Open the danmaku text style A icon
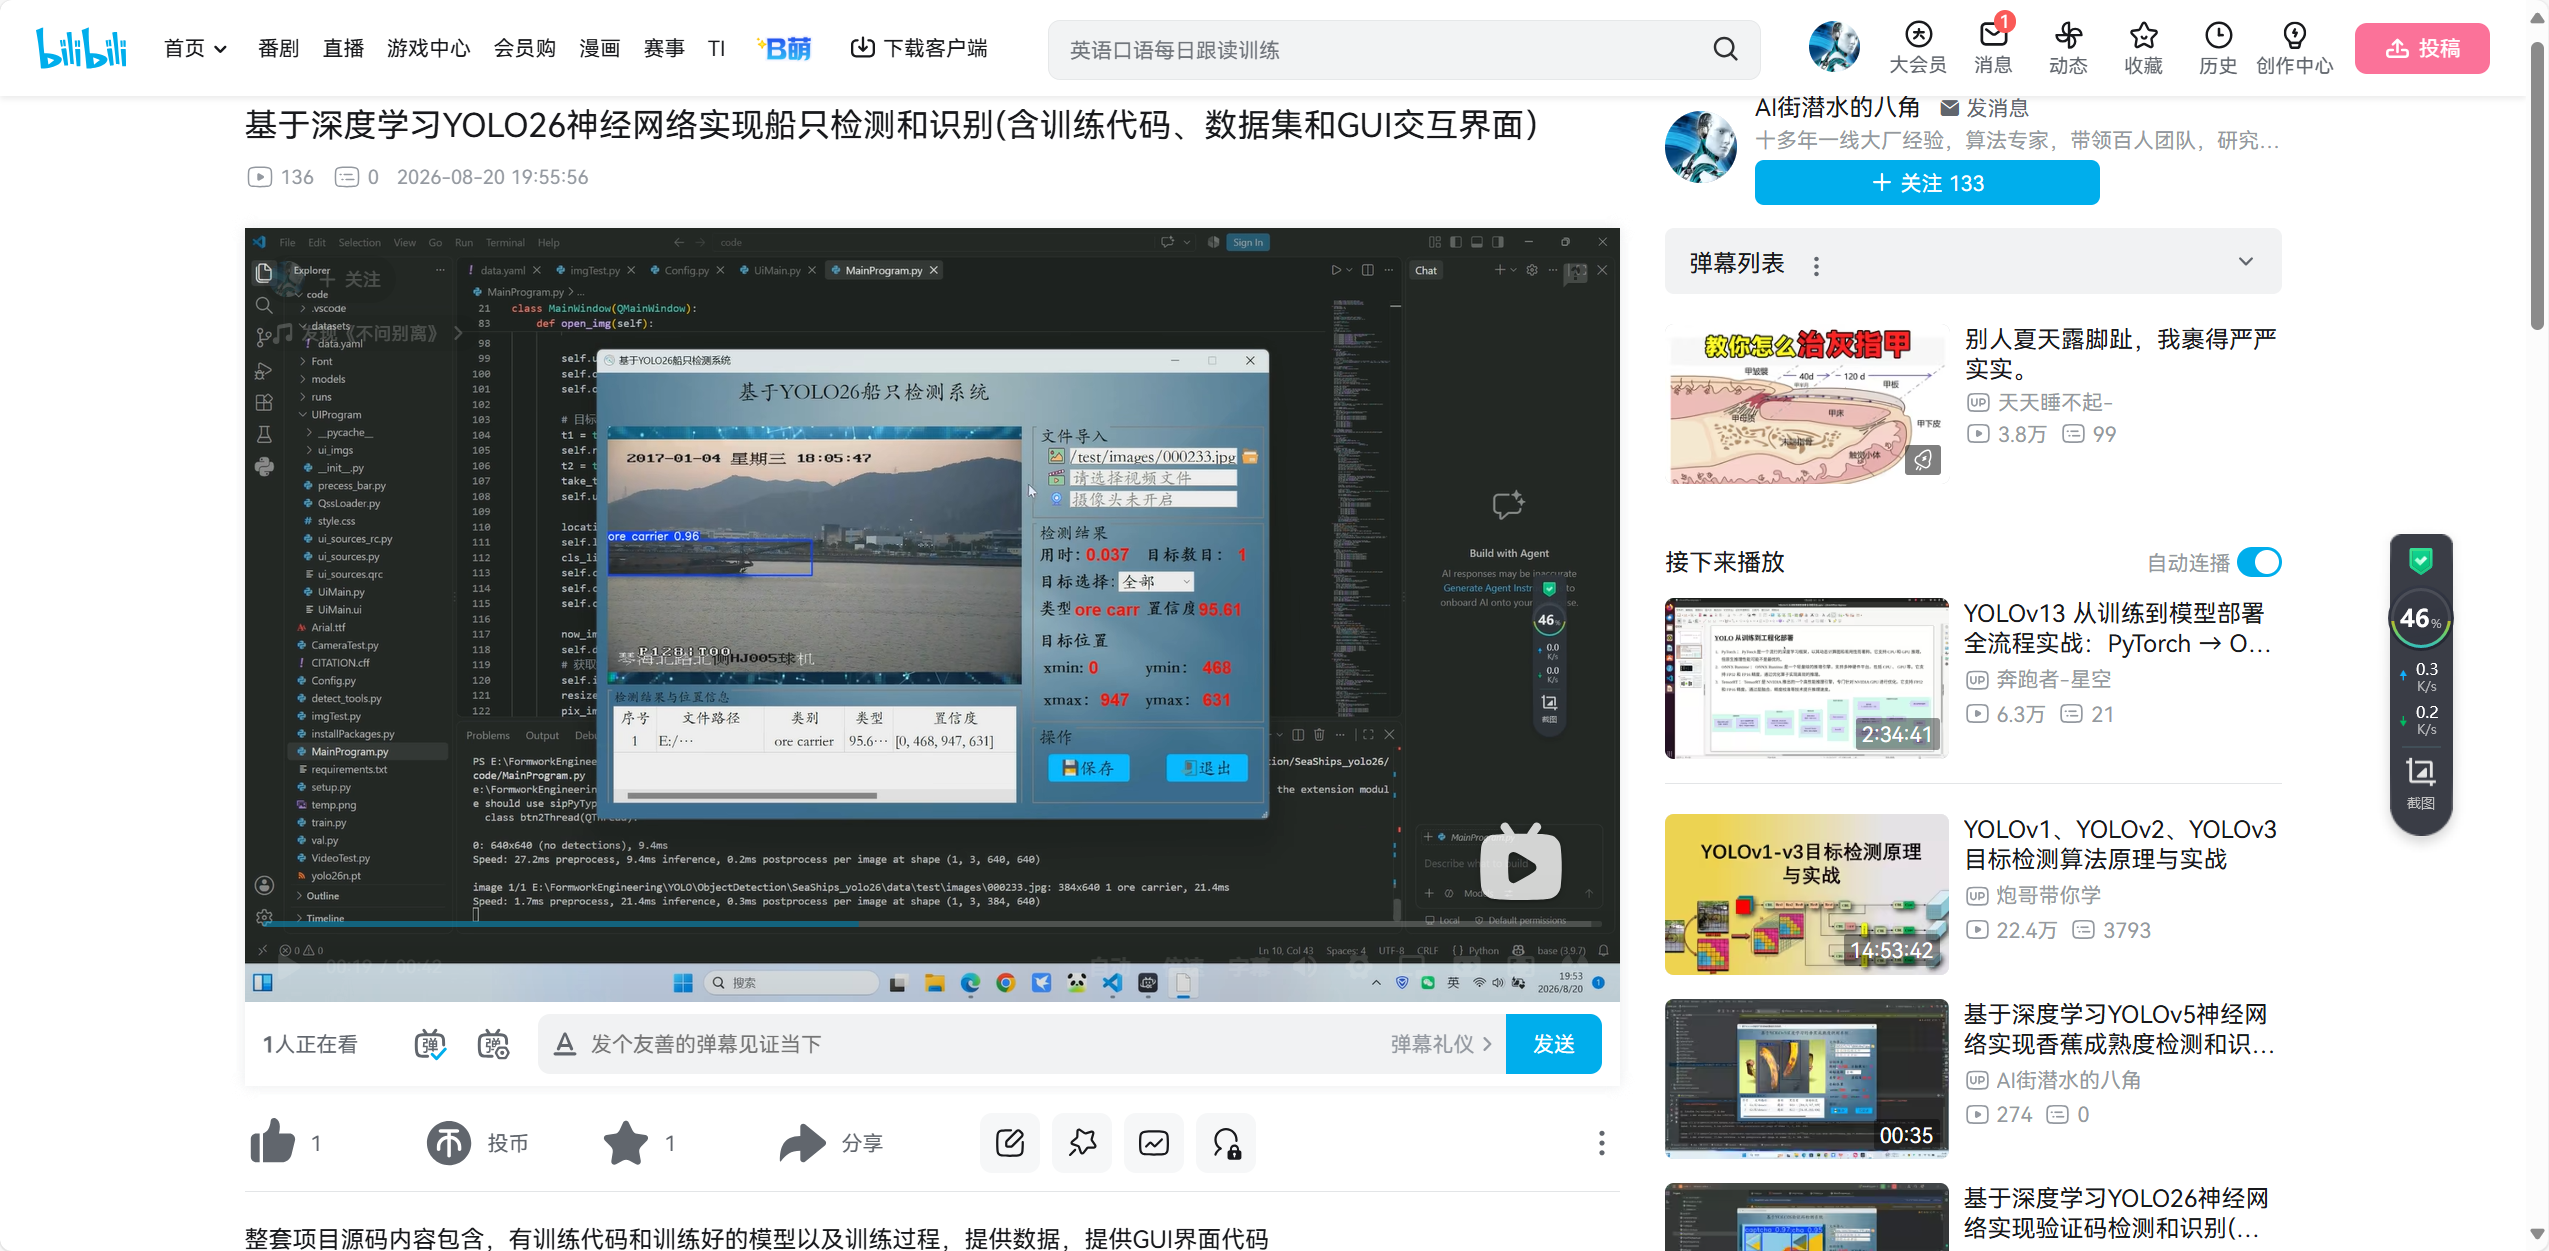This screenshot has height=1251, width=2549. pos(565,1044)
